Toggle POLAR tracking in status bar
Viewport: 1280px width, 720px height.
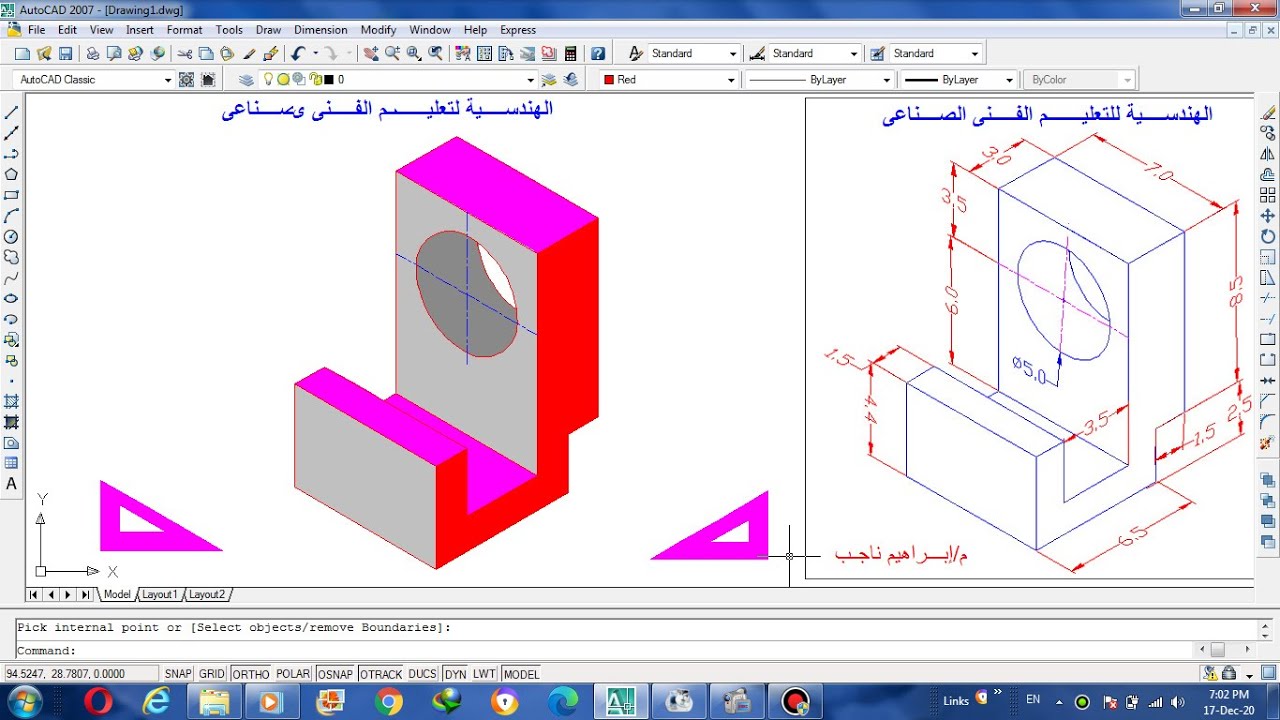pyautogui.click(x=293, y=674)
